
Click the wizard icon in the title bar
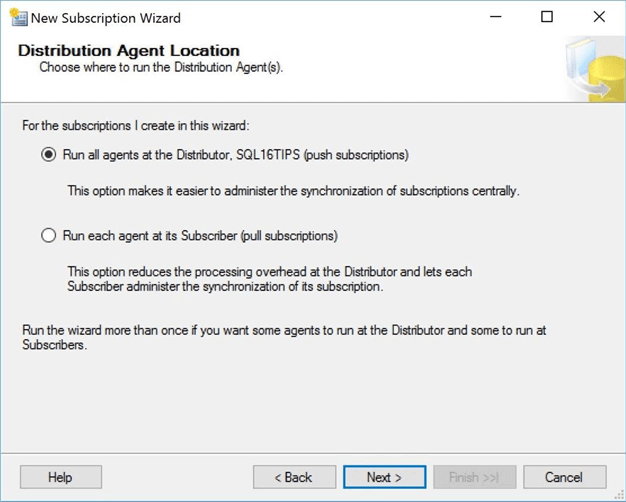pyautogui.click(x=17, y=17)
